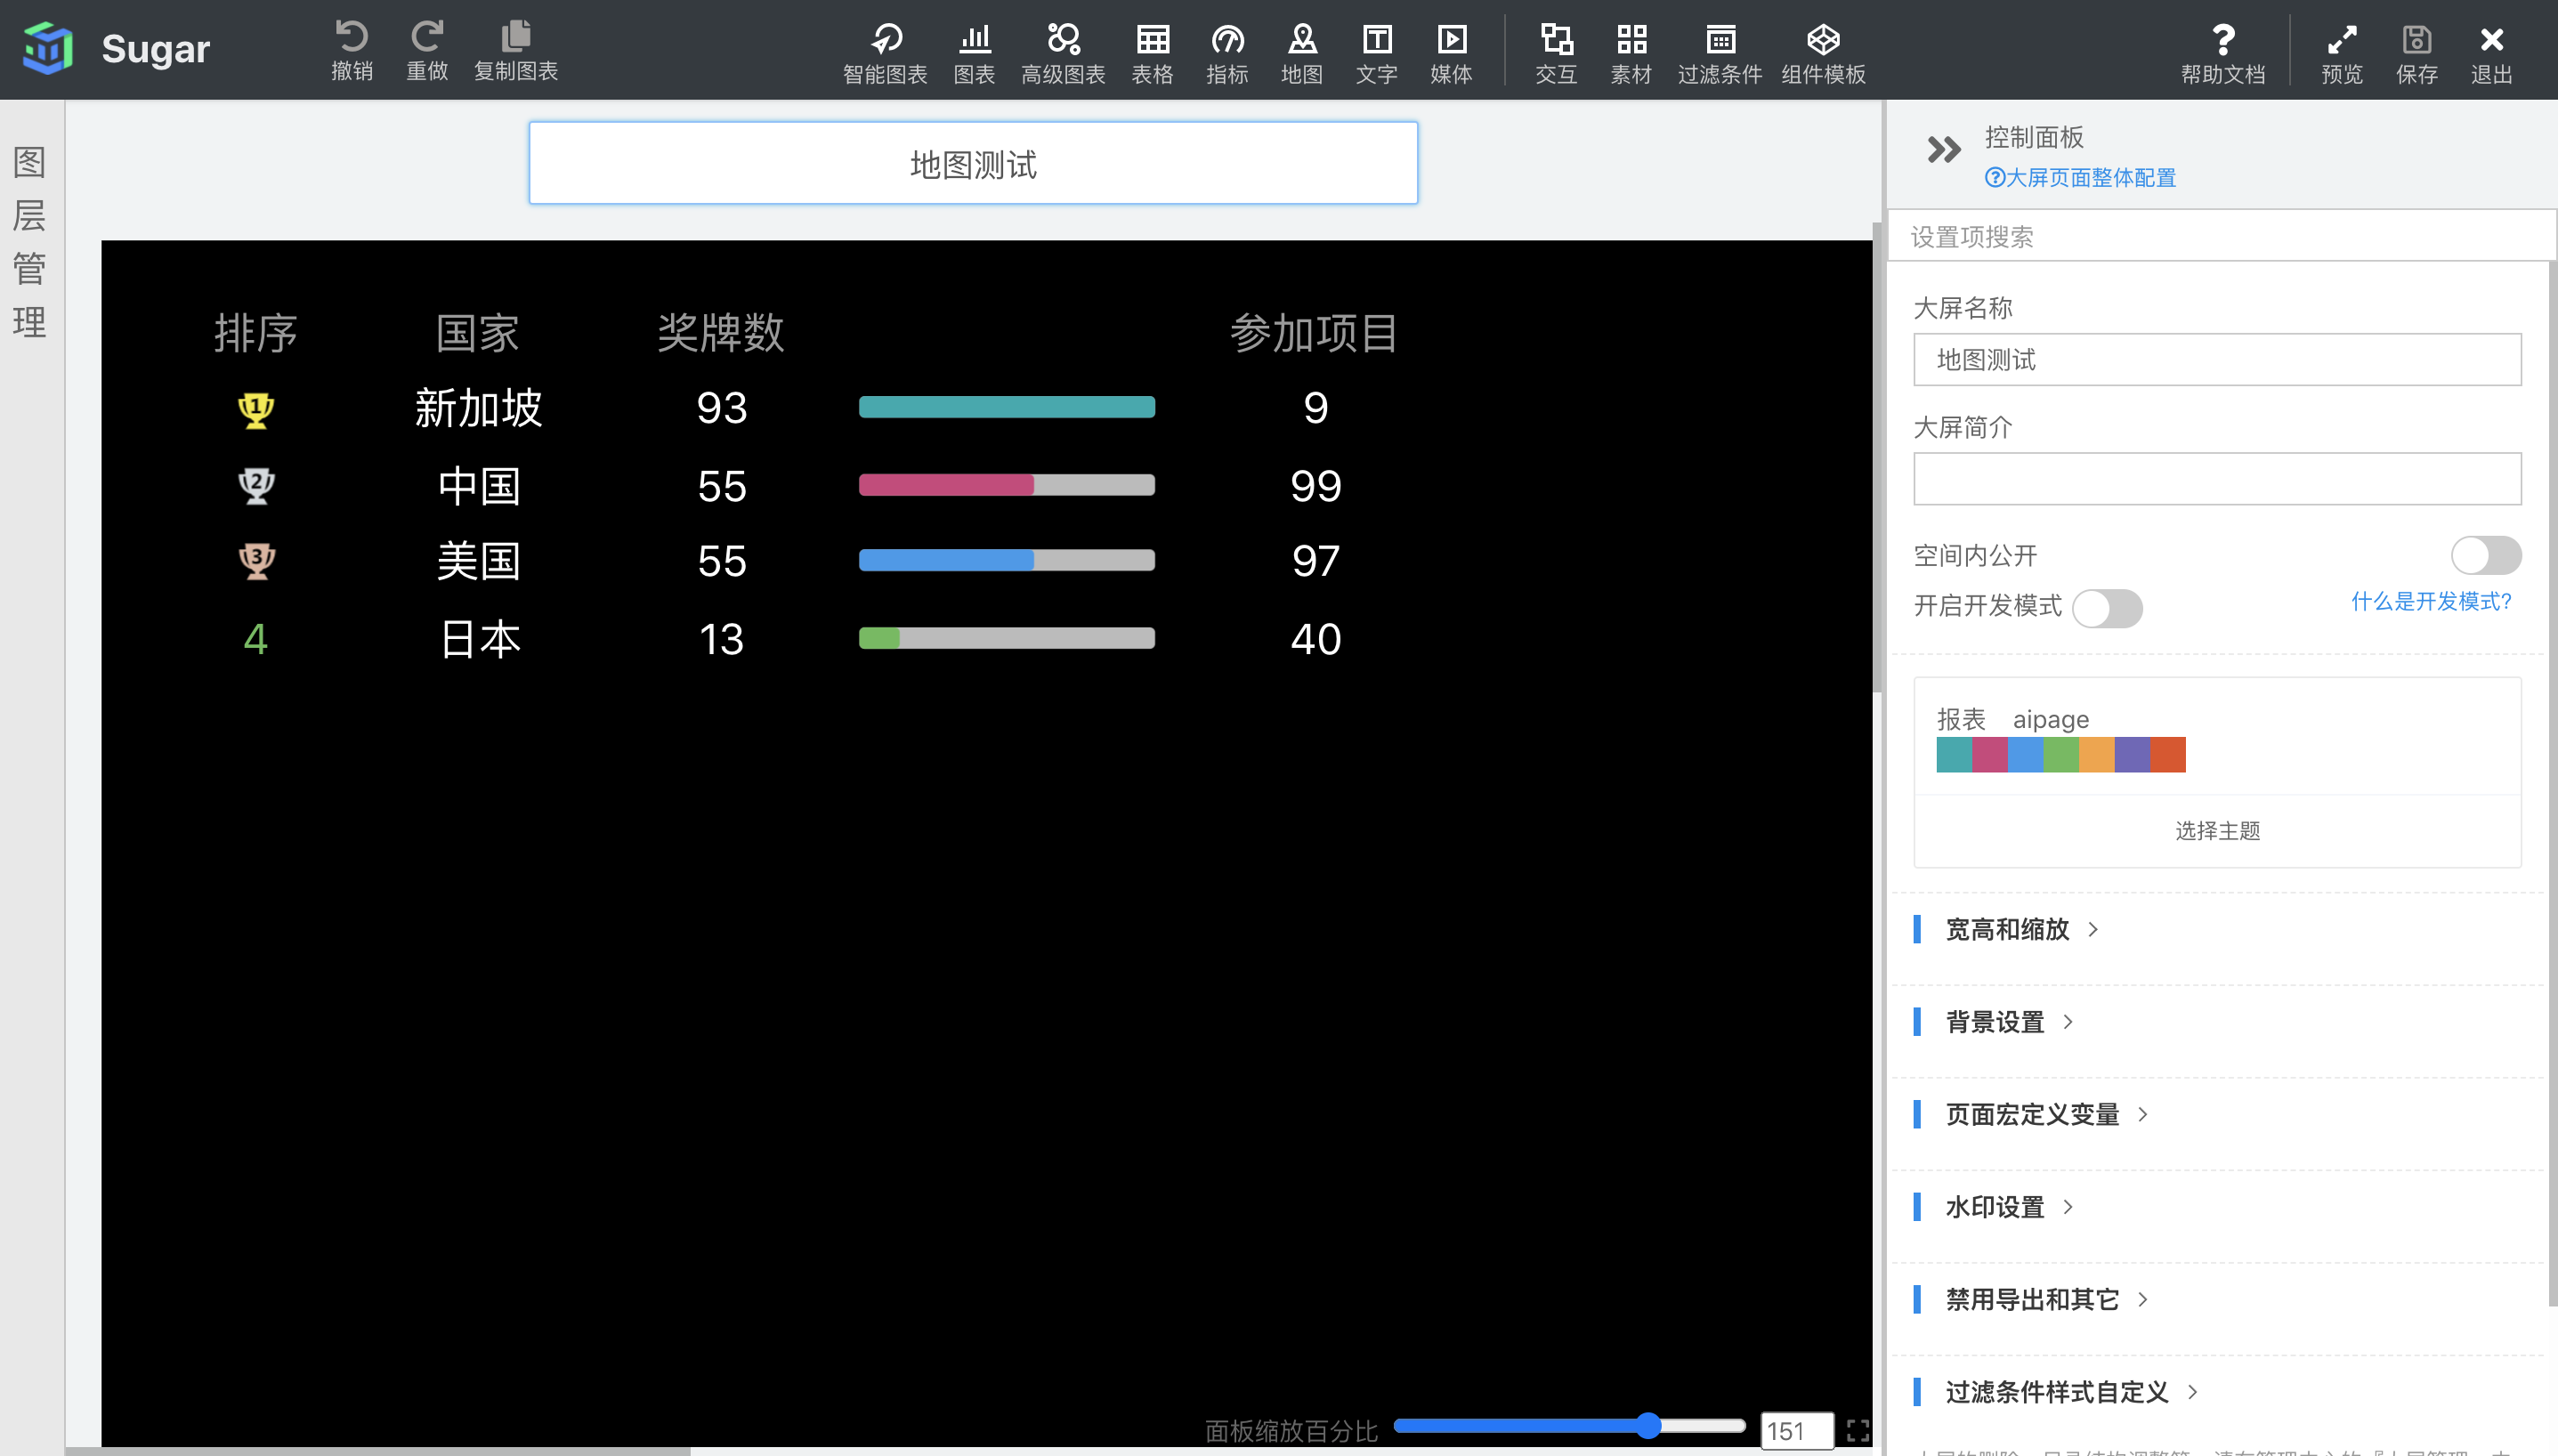Toggle the 空间内公开 switch
This screenshot has height=1456, width=2558.
click(x=2486, y=555)
